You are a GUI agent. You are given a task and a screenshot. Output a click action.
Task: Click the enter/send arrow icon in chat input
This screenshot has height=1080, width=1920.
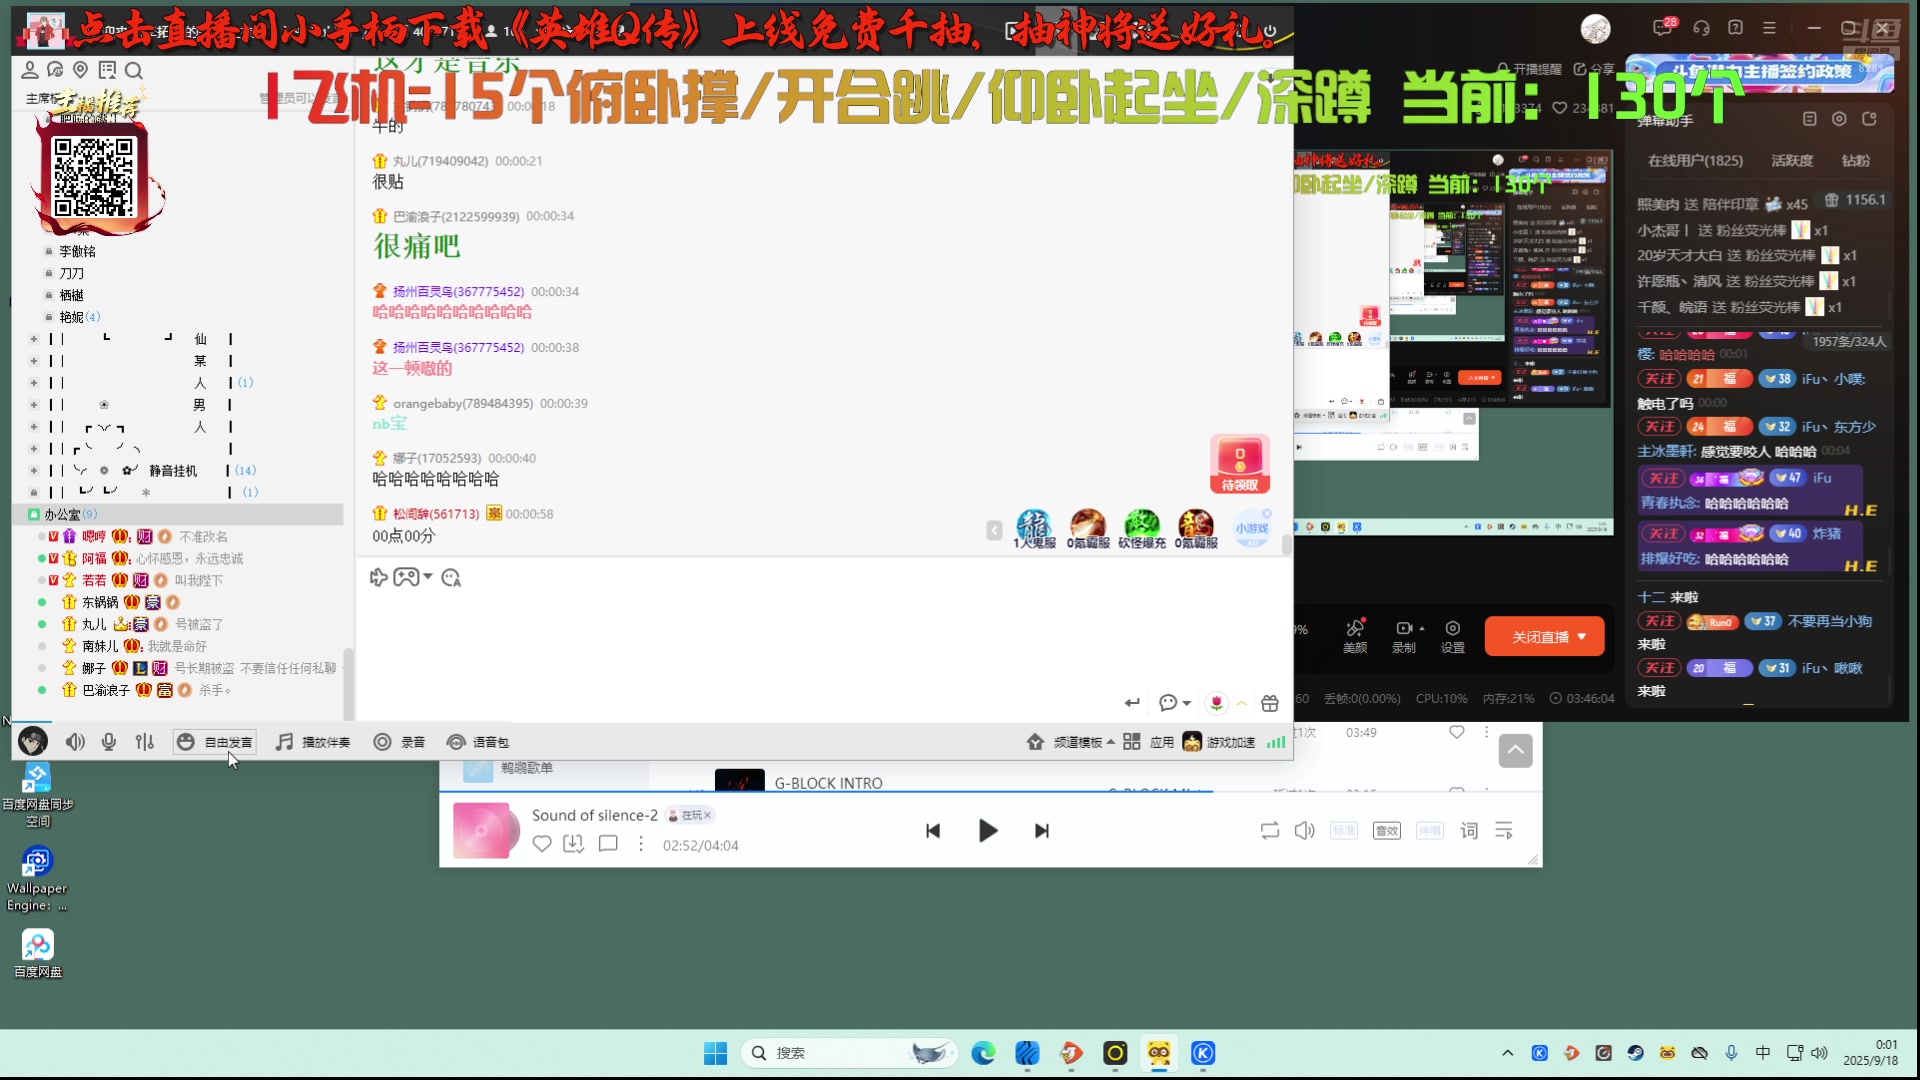1132,703
